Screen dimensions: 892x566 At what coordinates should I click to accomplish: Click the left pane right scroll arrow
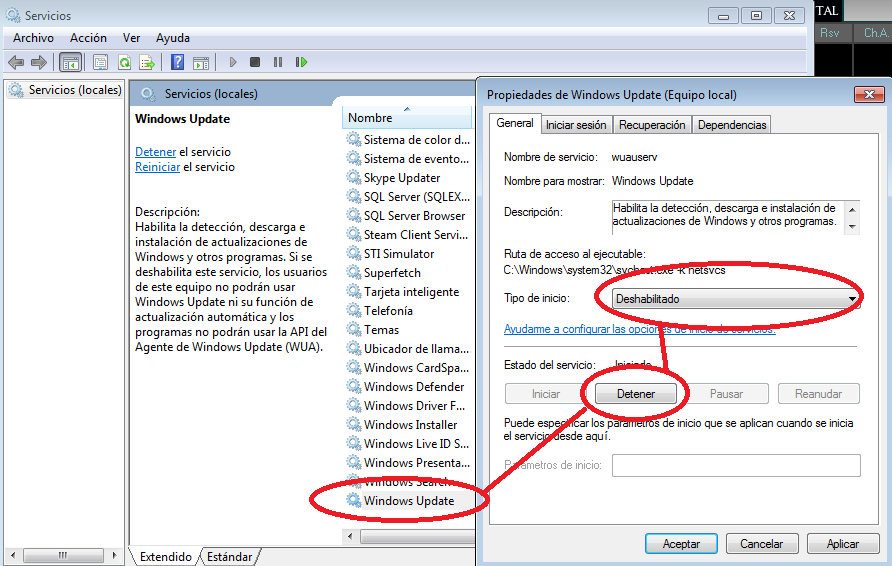tap(114, 555)
